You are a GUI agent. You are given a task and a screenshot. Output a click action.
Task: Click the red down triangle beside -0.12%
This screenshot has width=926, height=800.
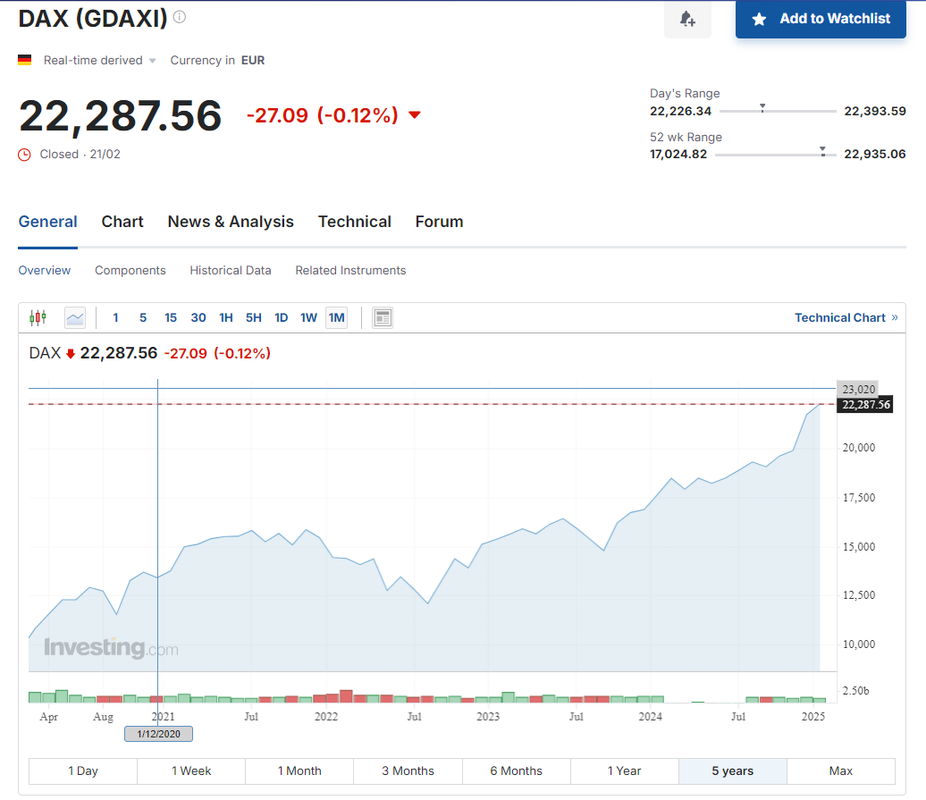pyautogui.click(x=415, y=115)
